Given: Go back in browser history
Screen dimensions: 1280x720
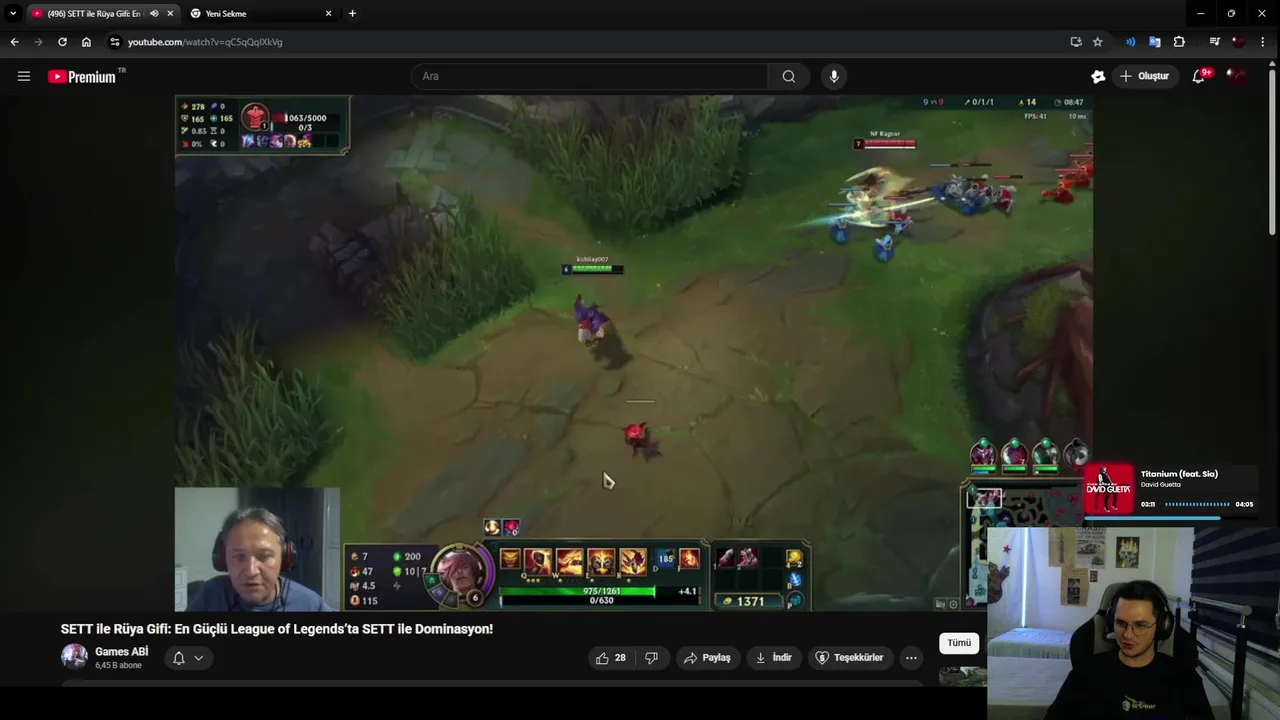Looking at the screenshot, I should (x=14, y=42).
